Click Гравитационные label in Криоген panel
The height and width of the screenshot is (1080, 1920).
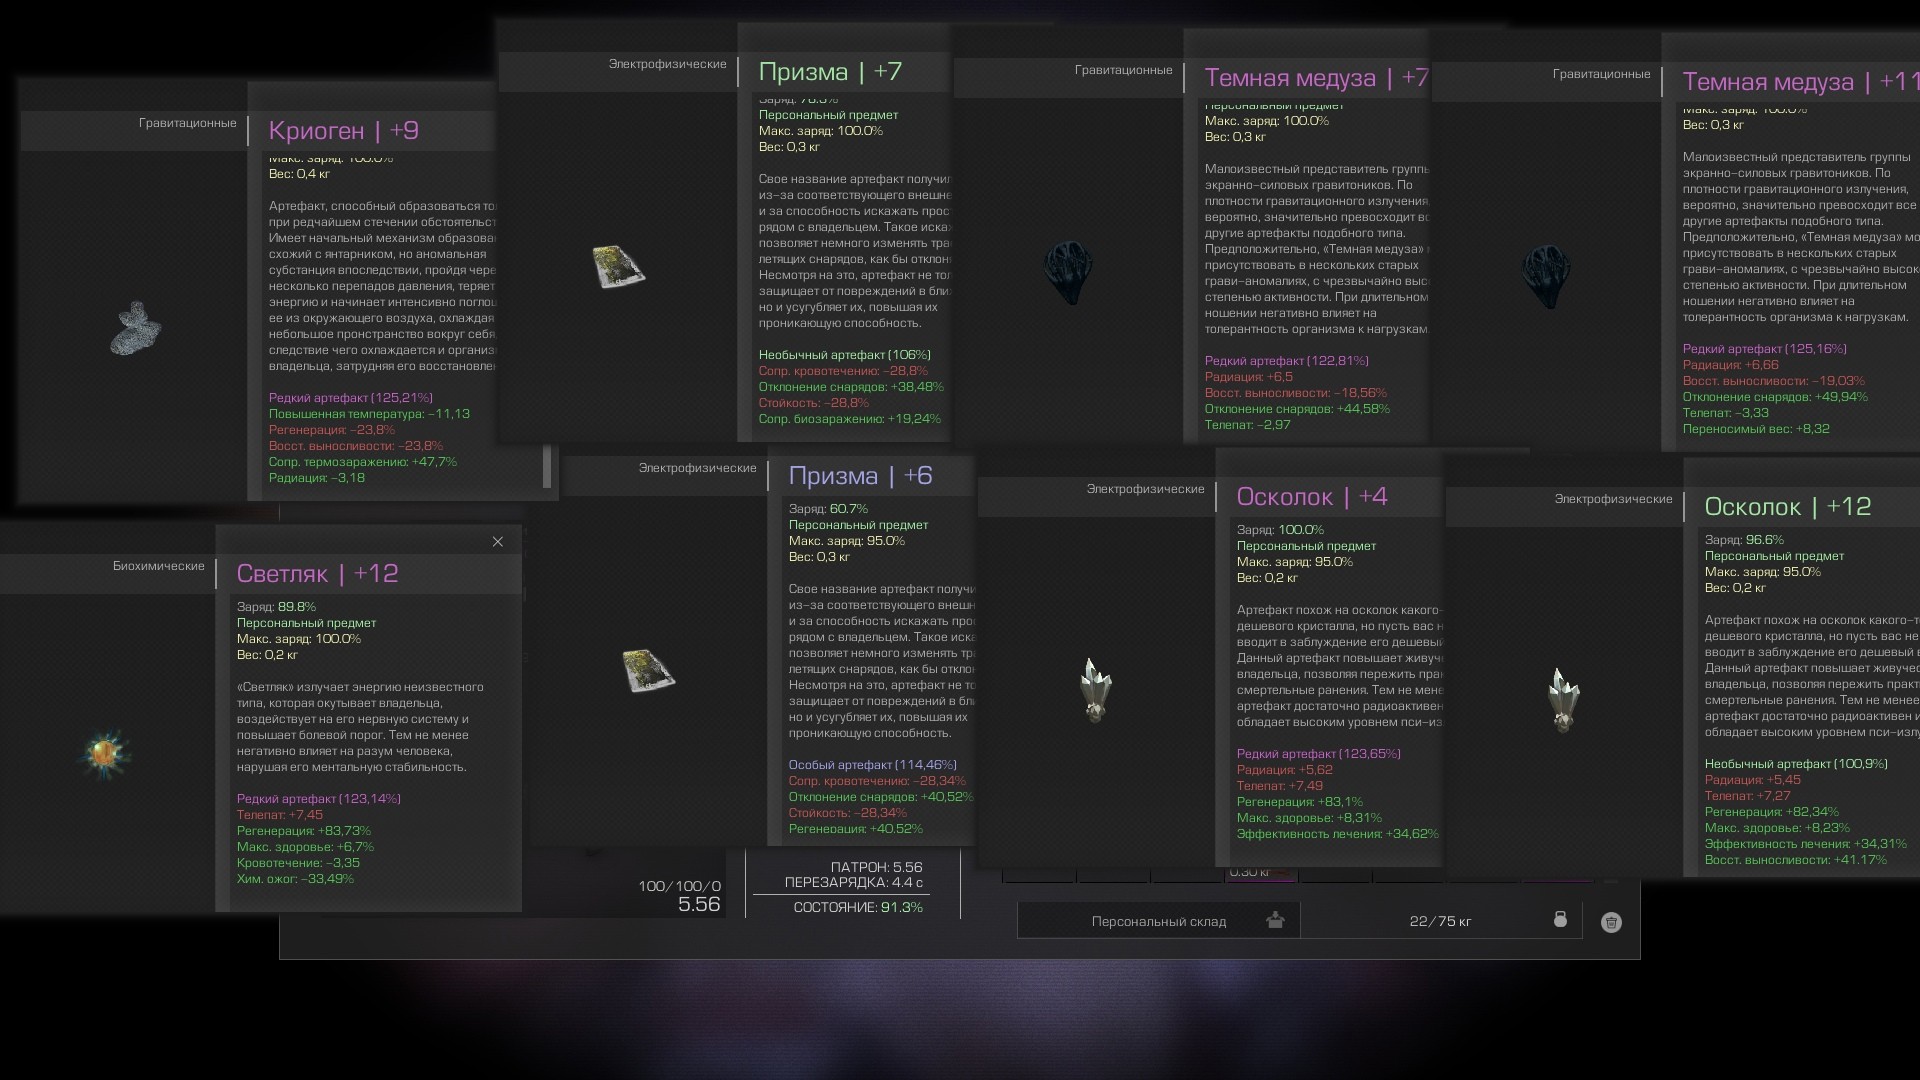pos(188,123)
